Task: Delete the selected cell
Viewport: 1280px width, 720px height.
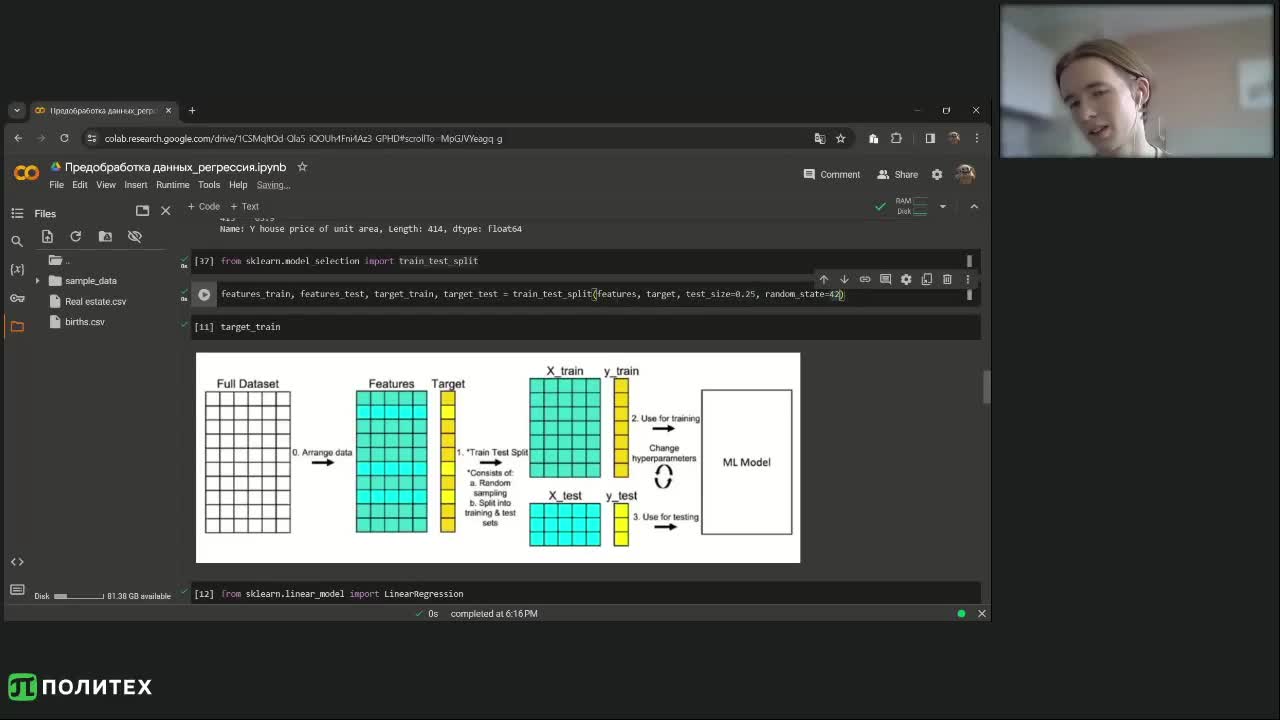Action: (947, 279)
